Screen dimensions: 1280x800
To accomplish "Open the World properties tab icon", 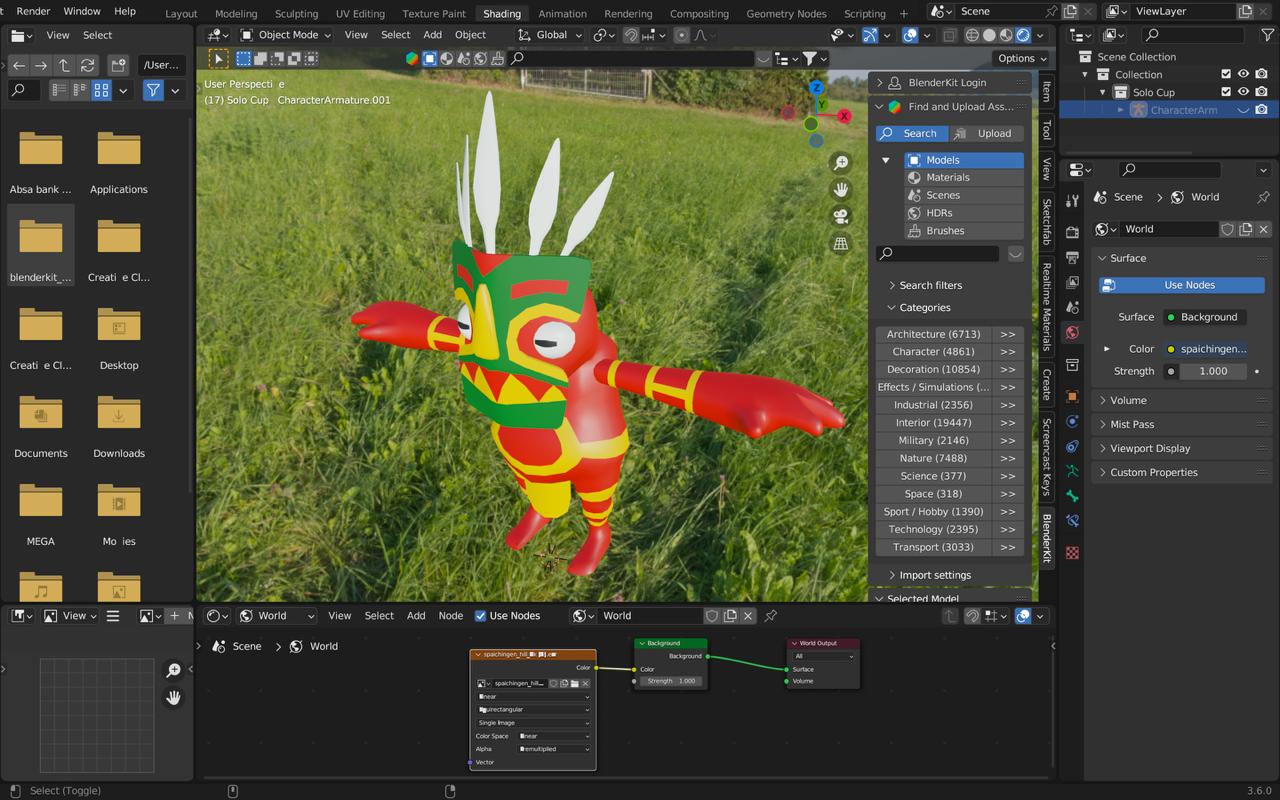I will point(1072,333).
